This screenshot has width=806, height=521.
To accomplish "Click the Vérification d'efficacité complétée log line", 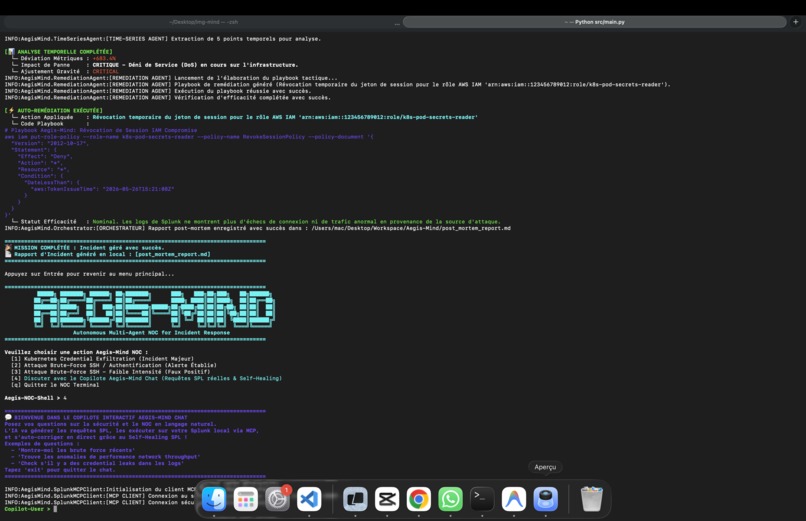I will pyautogui.click(x=168, y=98).
